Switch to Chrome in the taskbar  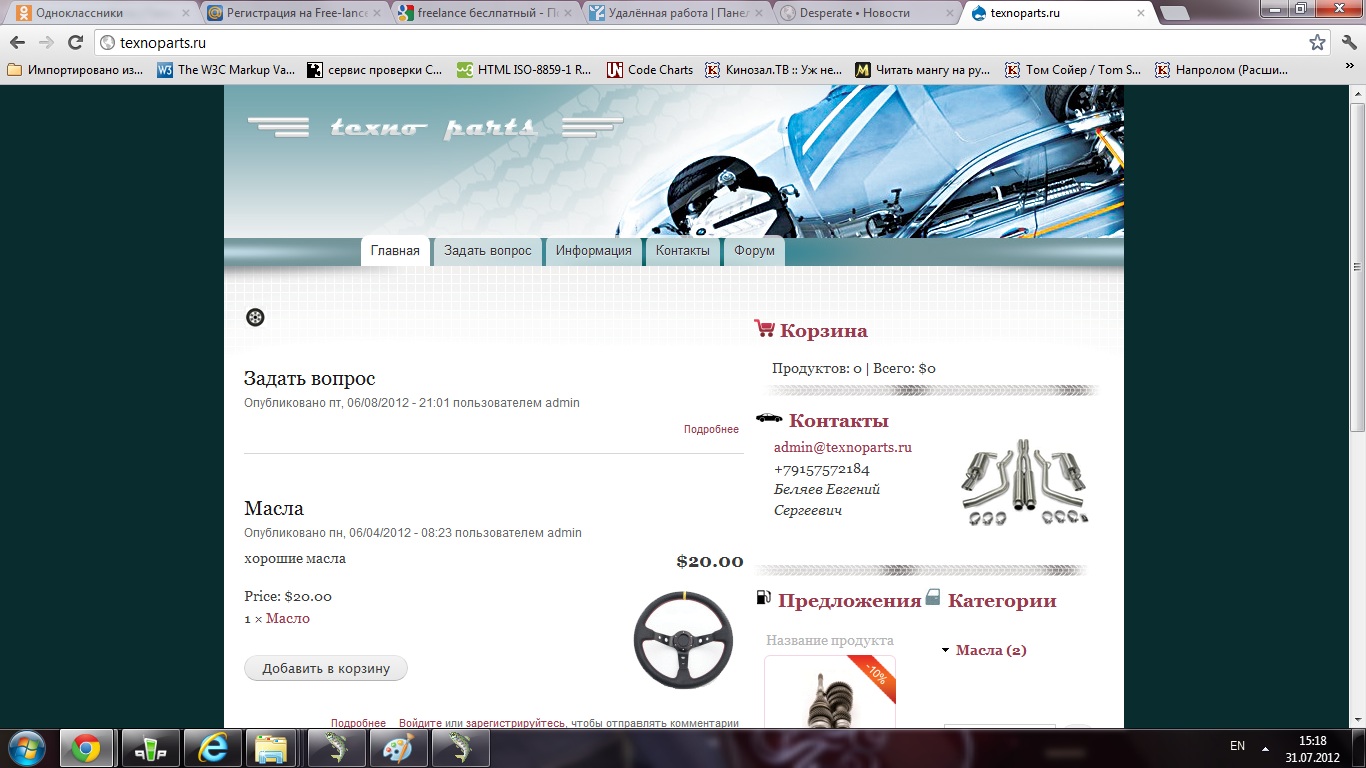86,748
